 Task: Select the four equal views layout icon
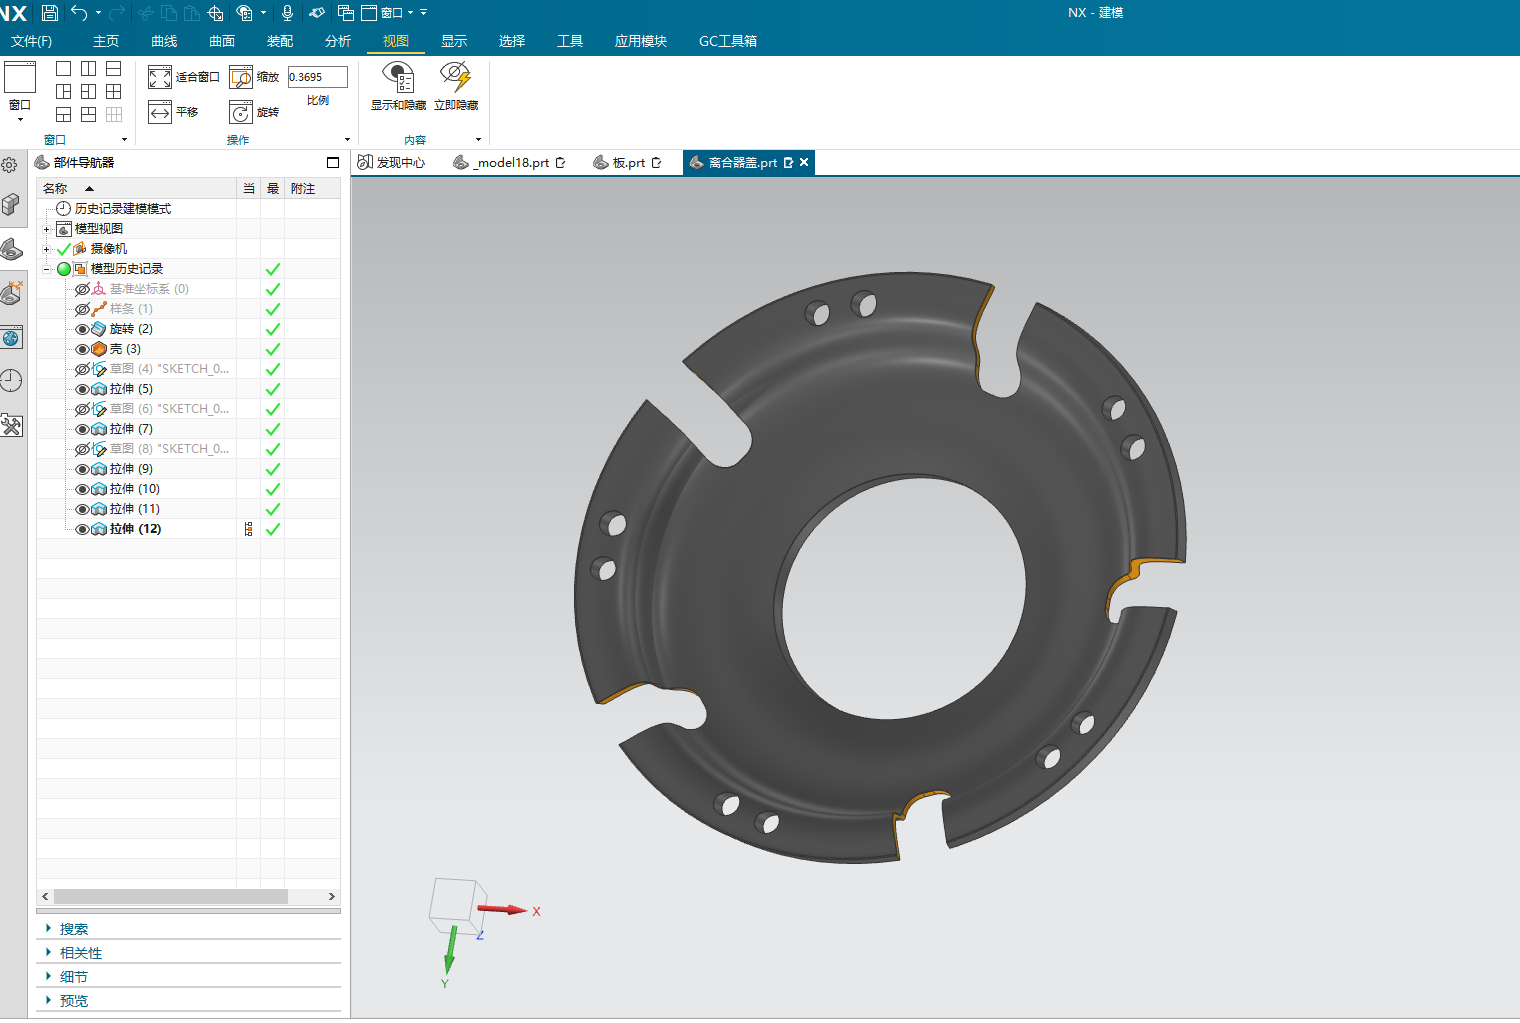[113, 91]
